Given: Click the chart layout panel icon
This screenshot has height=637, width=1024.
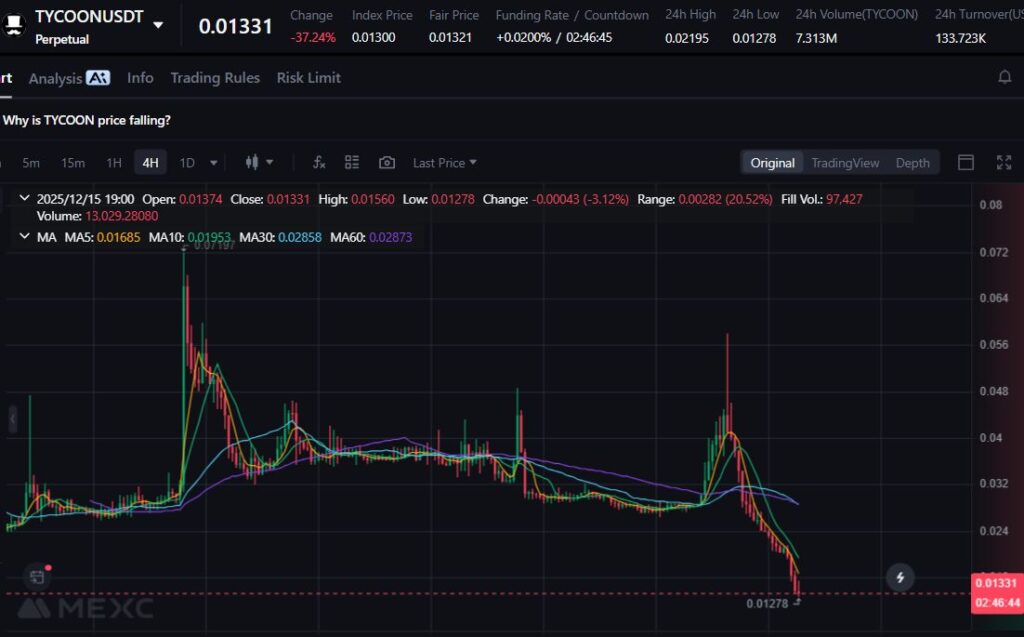Looking at the screenshot, I should point(966,163).
